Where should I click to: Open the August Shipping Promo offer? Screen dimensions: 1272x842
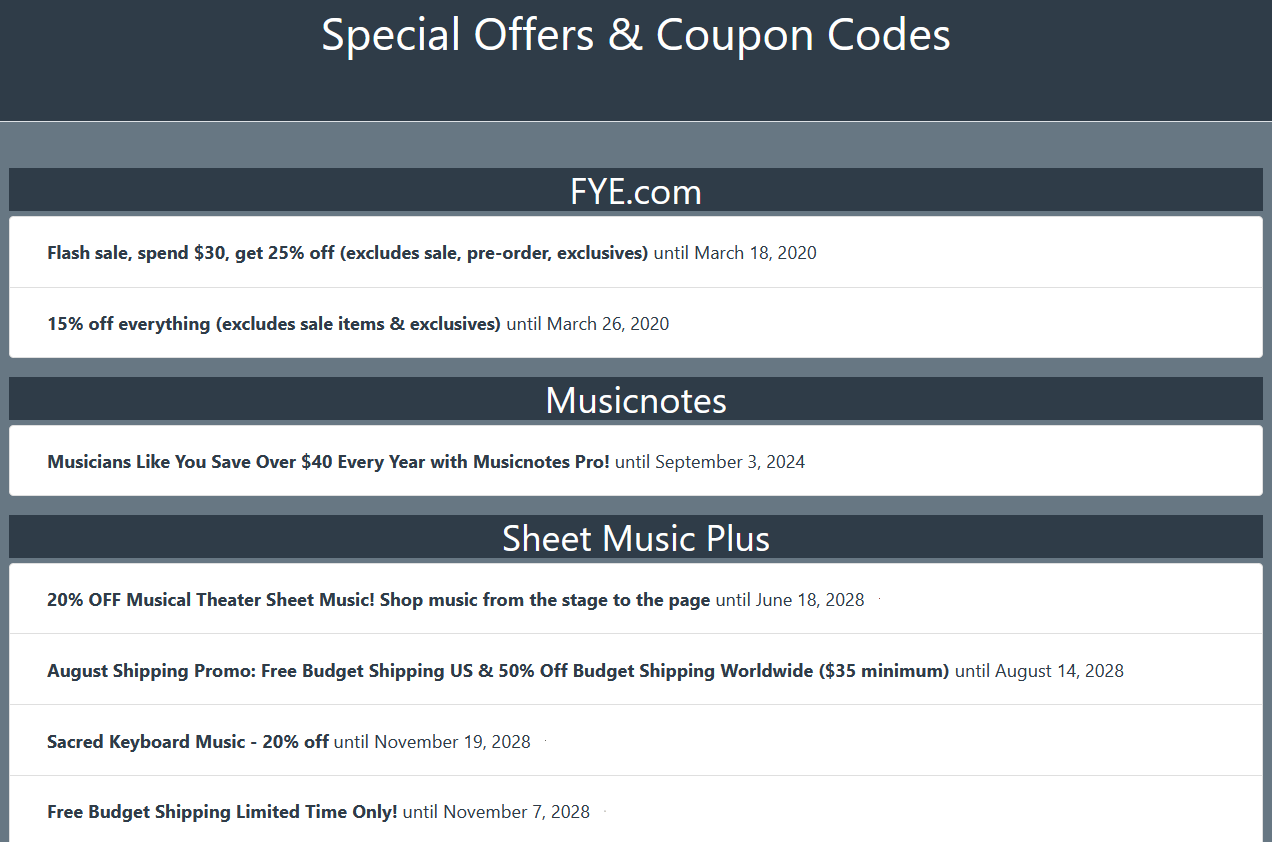tap(497, 671)
